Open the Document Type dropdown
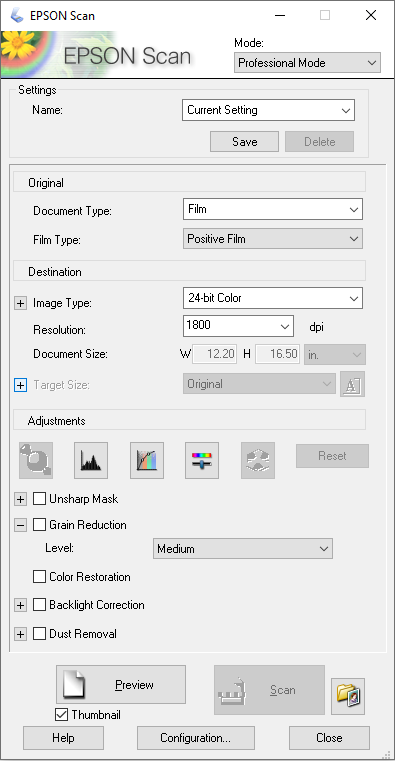The height and width of the screenshot is (761, 395). [x=273, y=209]
